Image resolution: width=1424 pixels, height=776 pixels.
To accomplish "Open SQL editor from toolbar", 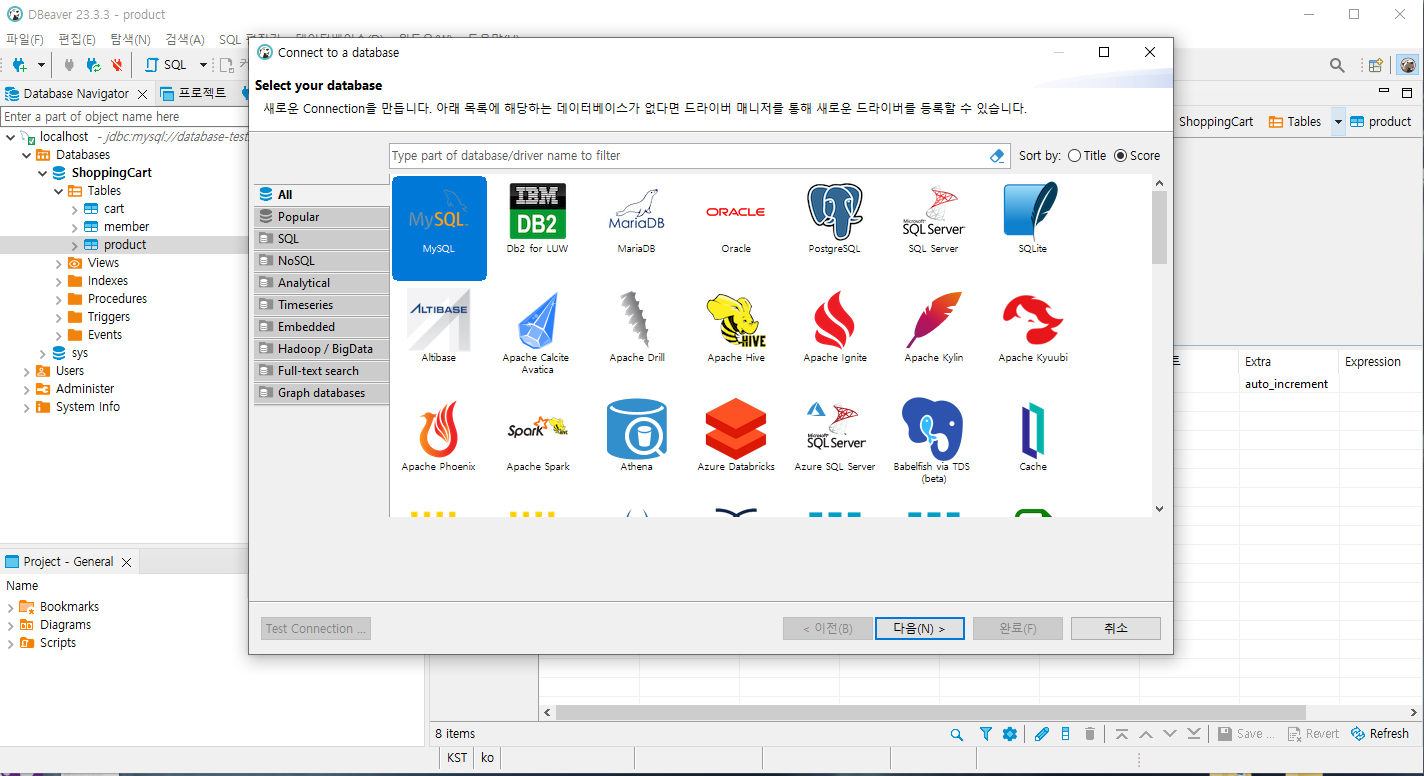I will tap(166, 65).
